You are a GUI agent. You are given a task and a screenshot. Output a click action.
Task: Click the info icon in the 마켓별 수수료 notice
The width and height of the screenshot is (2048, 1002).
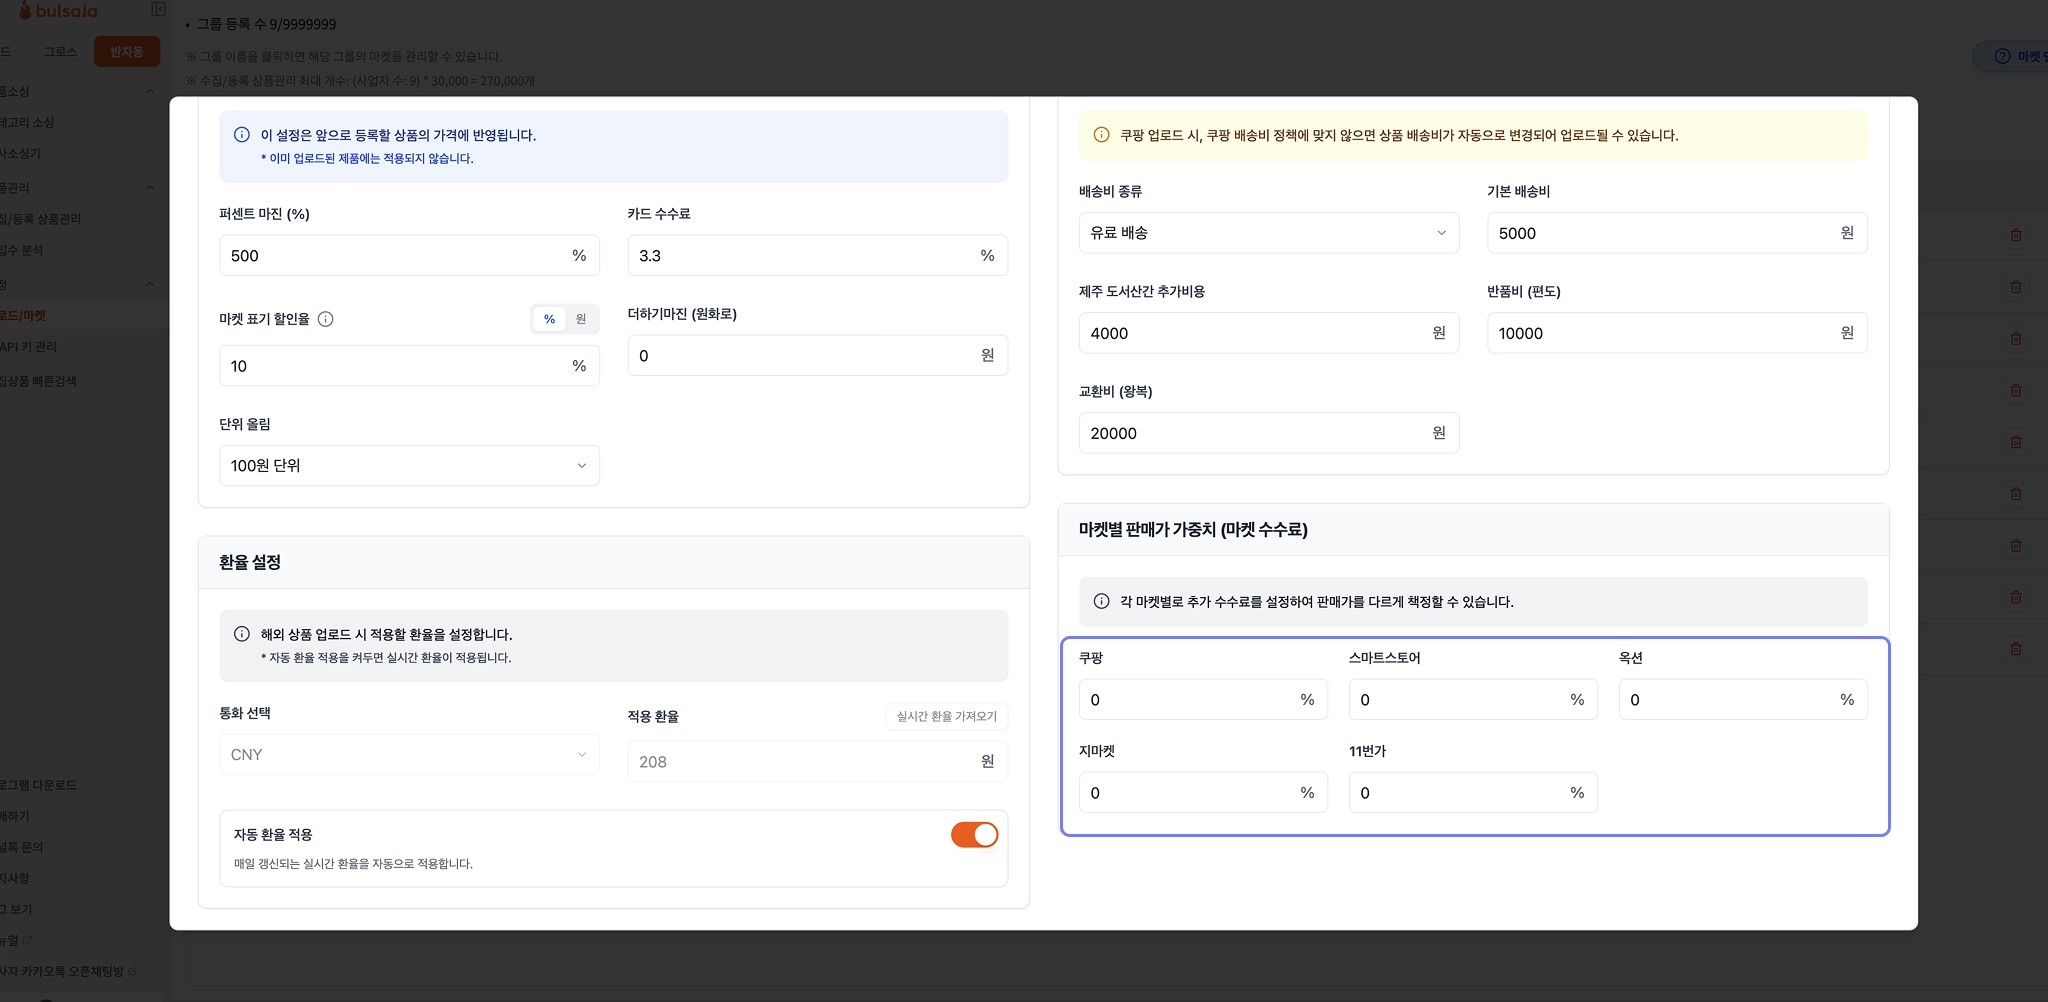1101,601
